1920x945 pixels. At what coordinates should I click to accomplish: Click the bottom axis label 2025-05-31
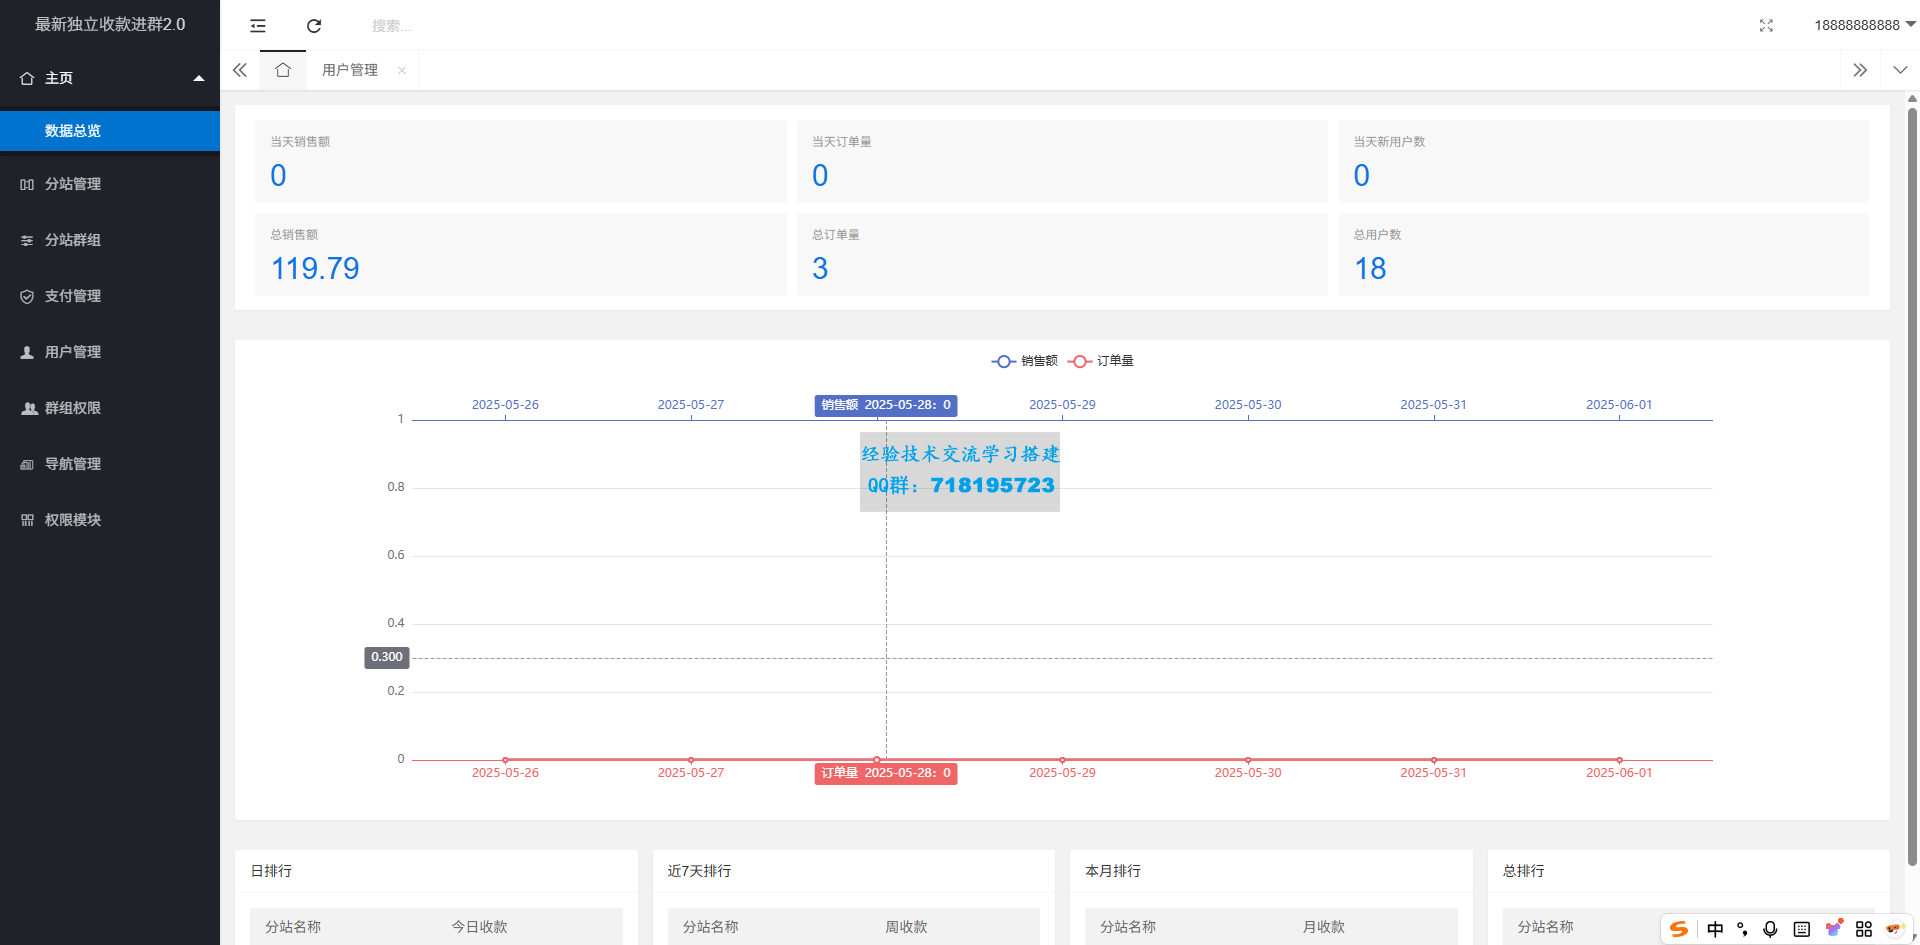(x=1433, y=773)
